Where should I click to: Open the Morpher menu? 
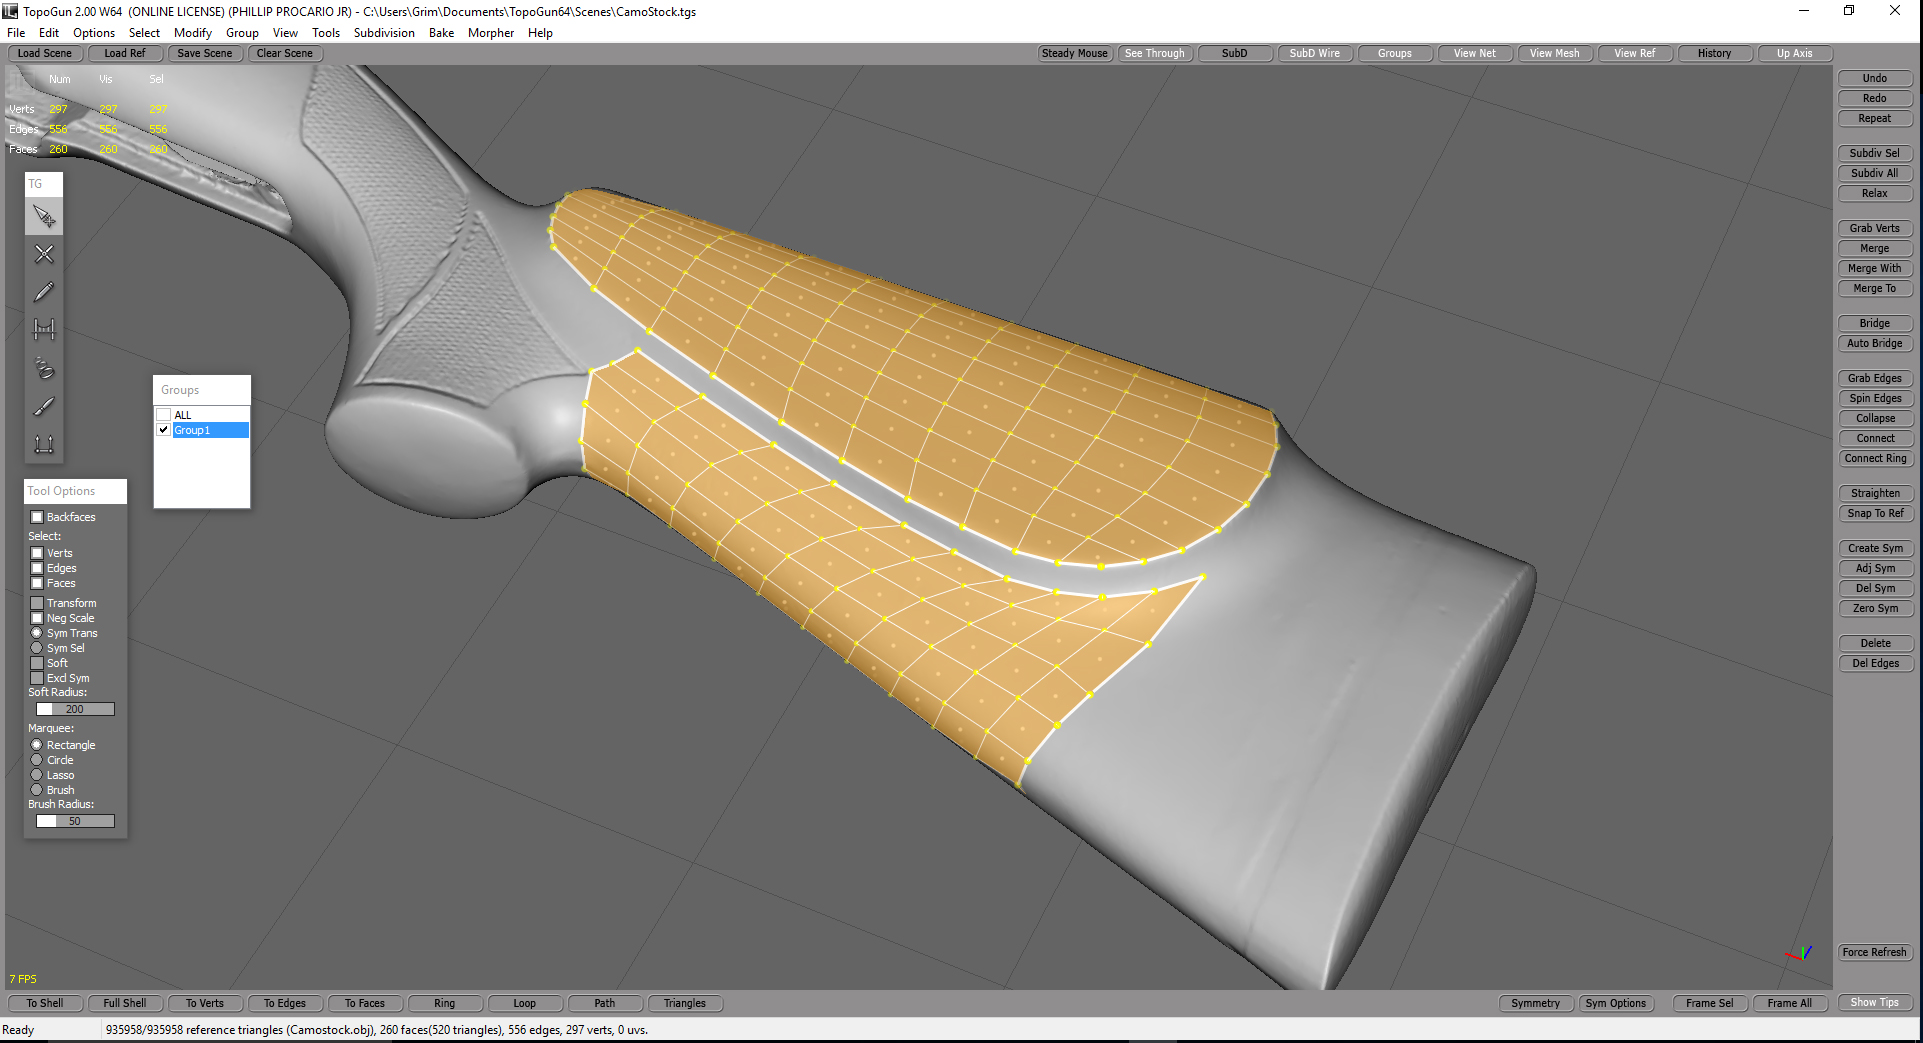point(491,33)
